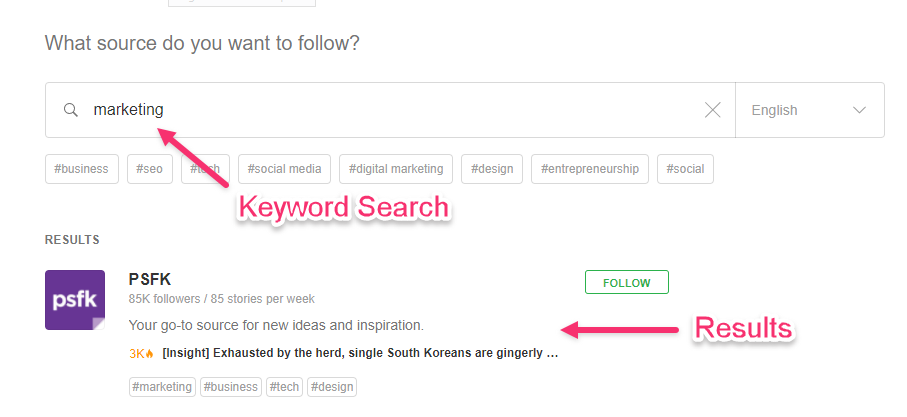
Task: Select the #design tag below search box
Action: coord(492,169)
